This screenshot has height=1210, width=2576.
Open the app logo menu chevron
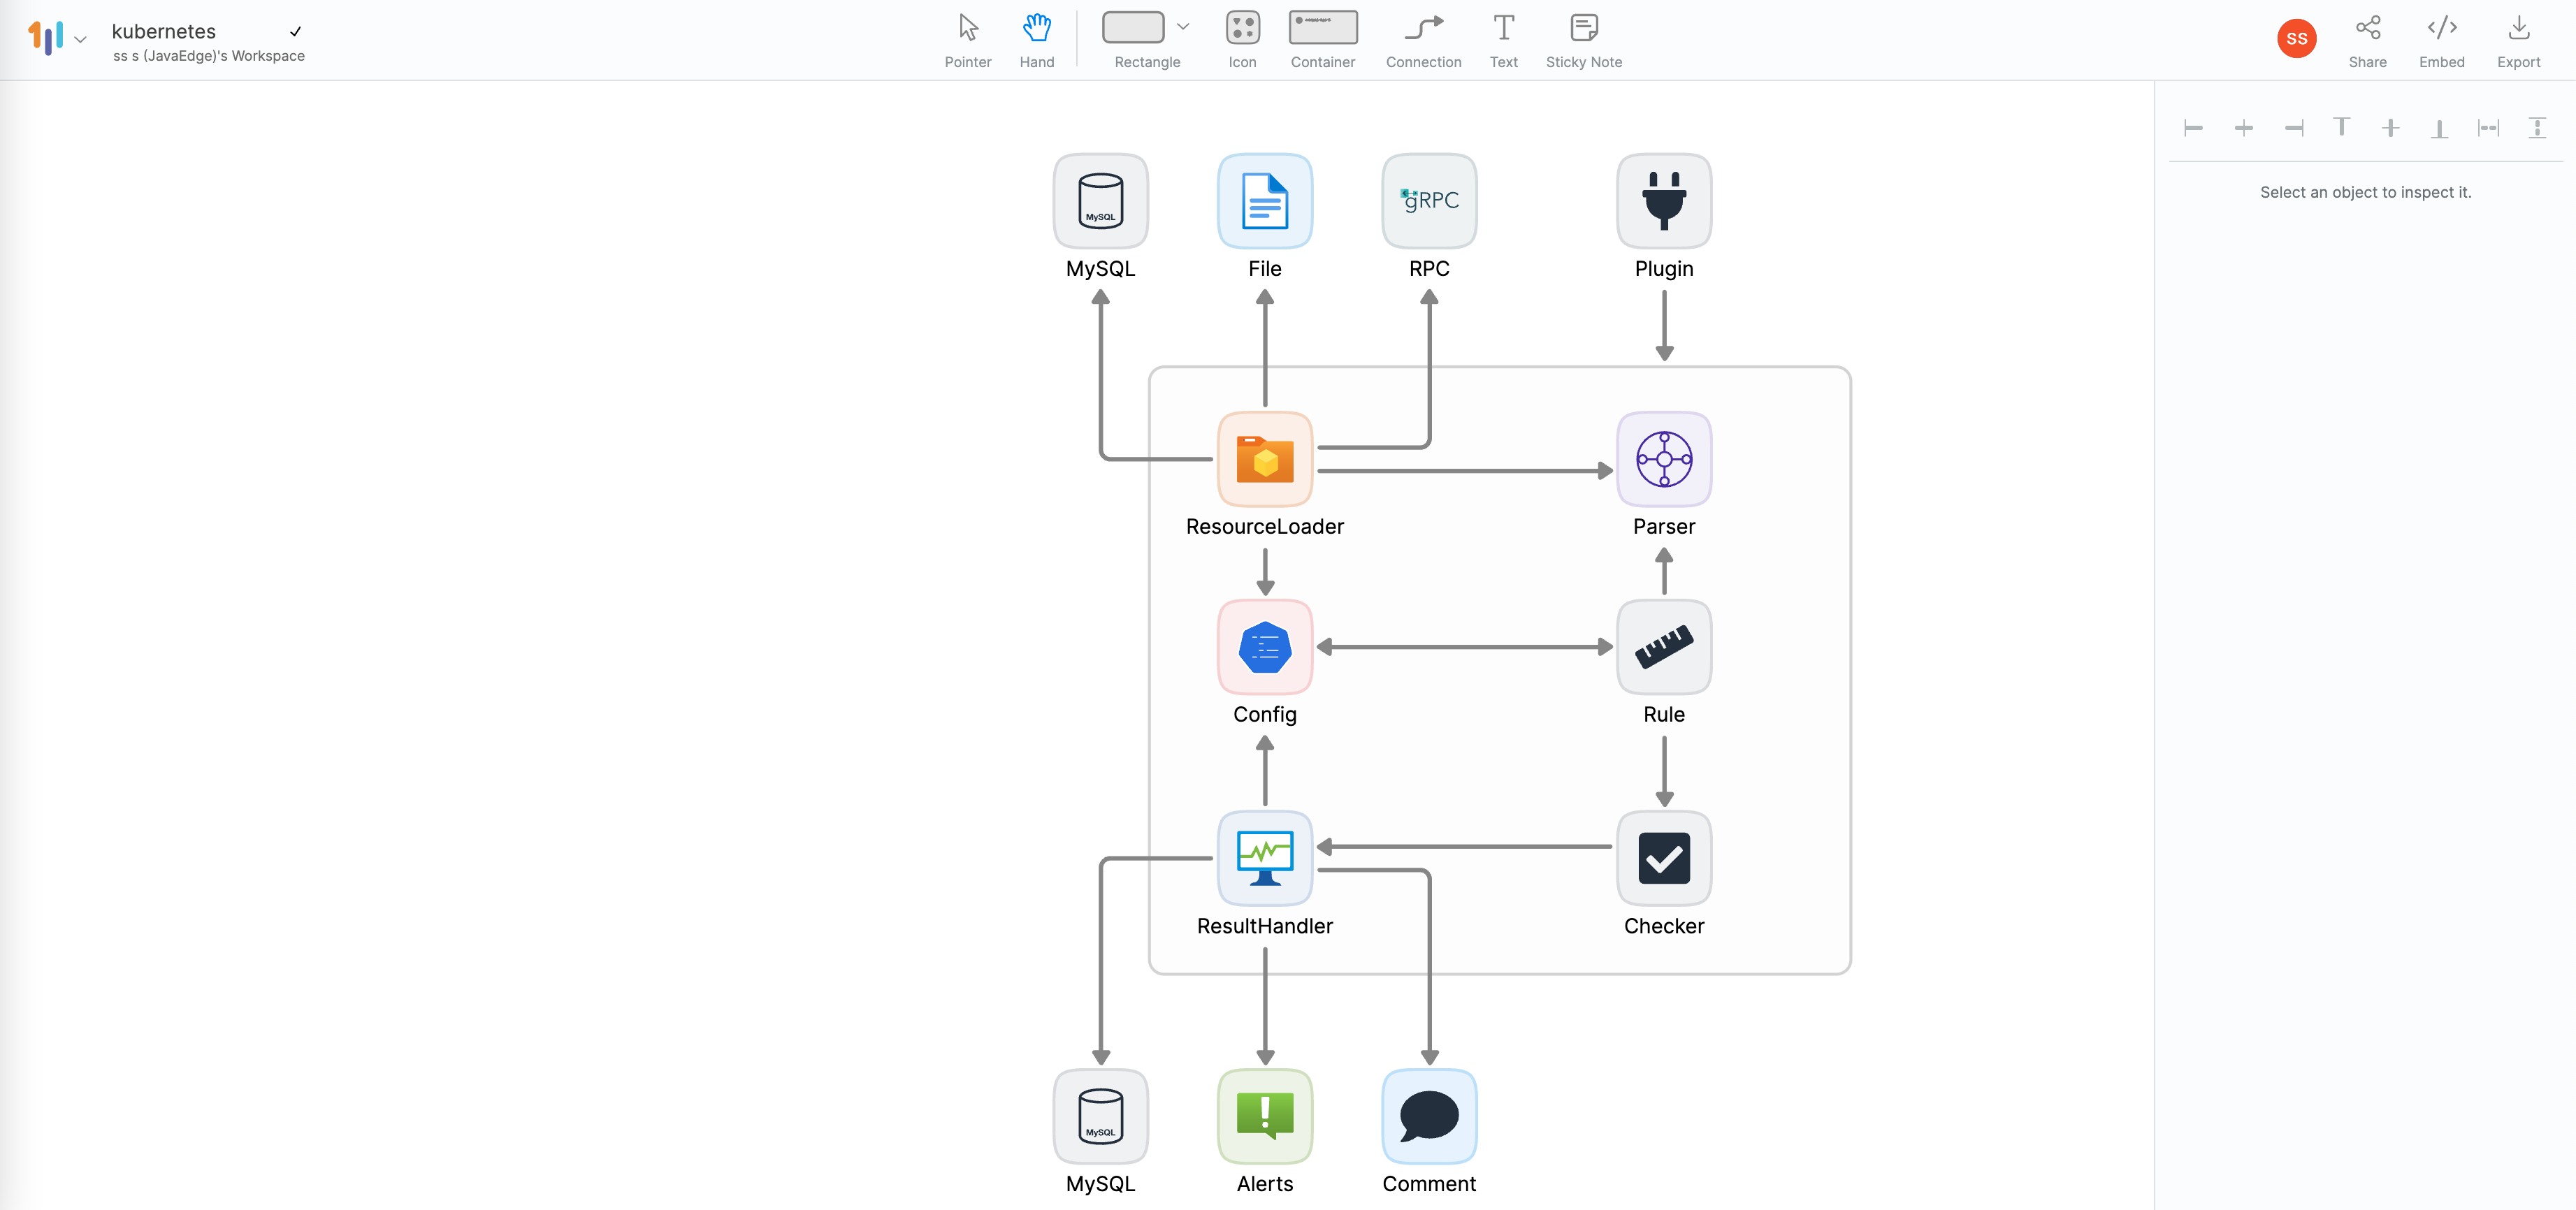click(81, 40)
